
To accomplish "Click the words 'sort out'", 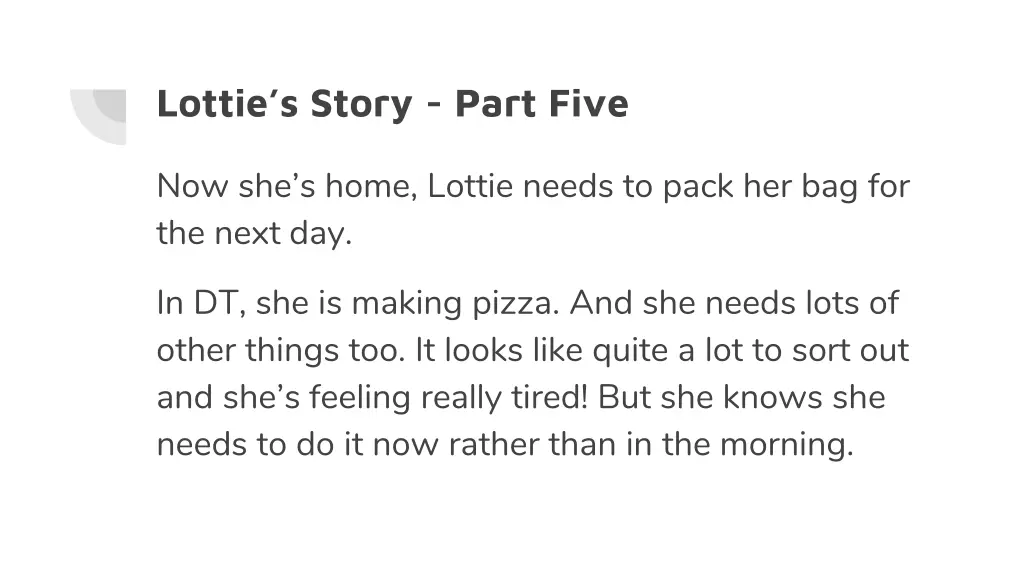I will 850,350.
